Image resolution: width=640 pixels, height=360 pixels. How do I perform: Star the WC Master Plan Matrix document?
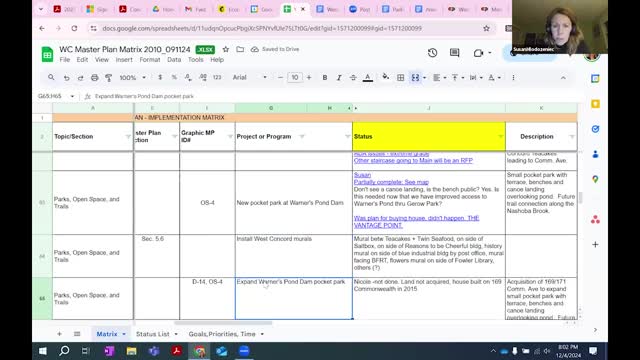[226, 49]
